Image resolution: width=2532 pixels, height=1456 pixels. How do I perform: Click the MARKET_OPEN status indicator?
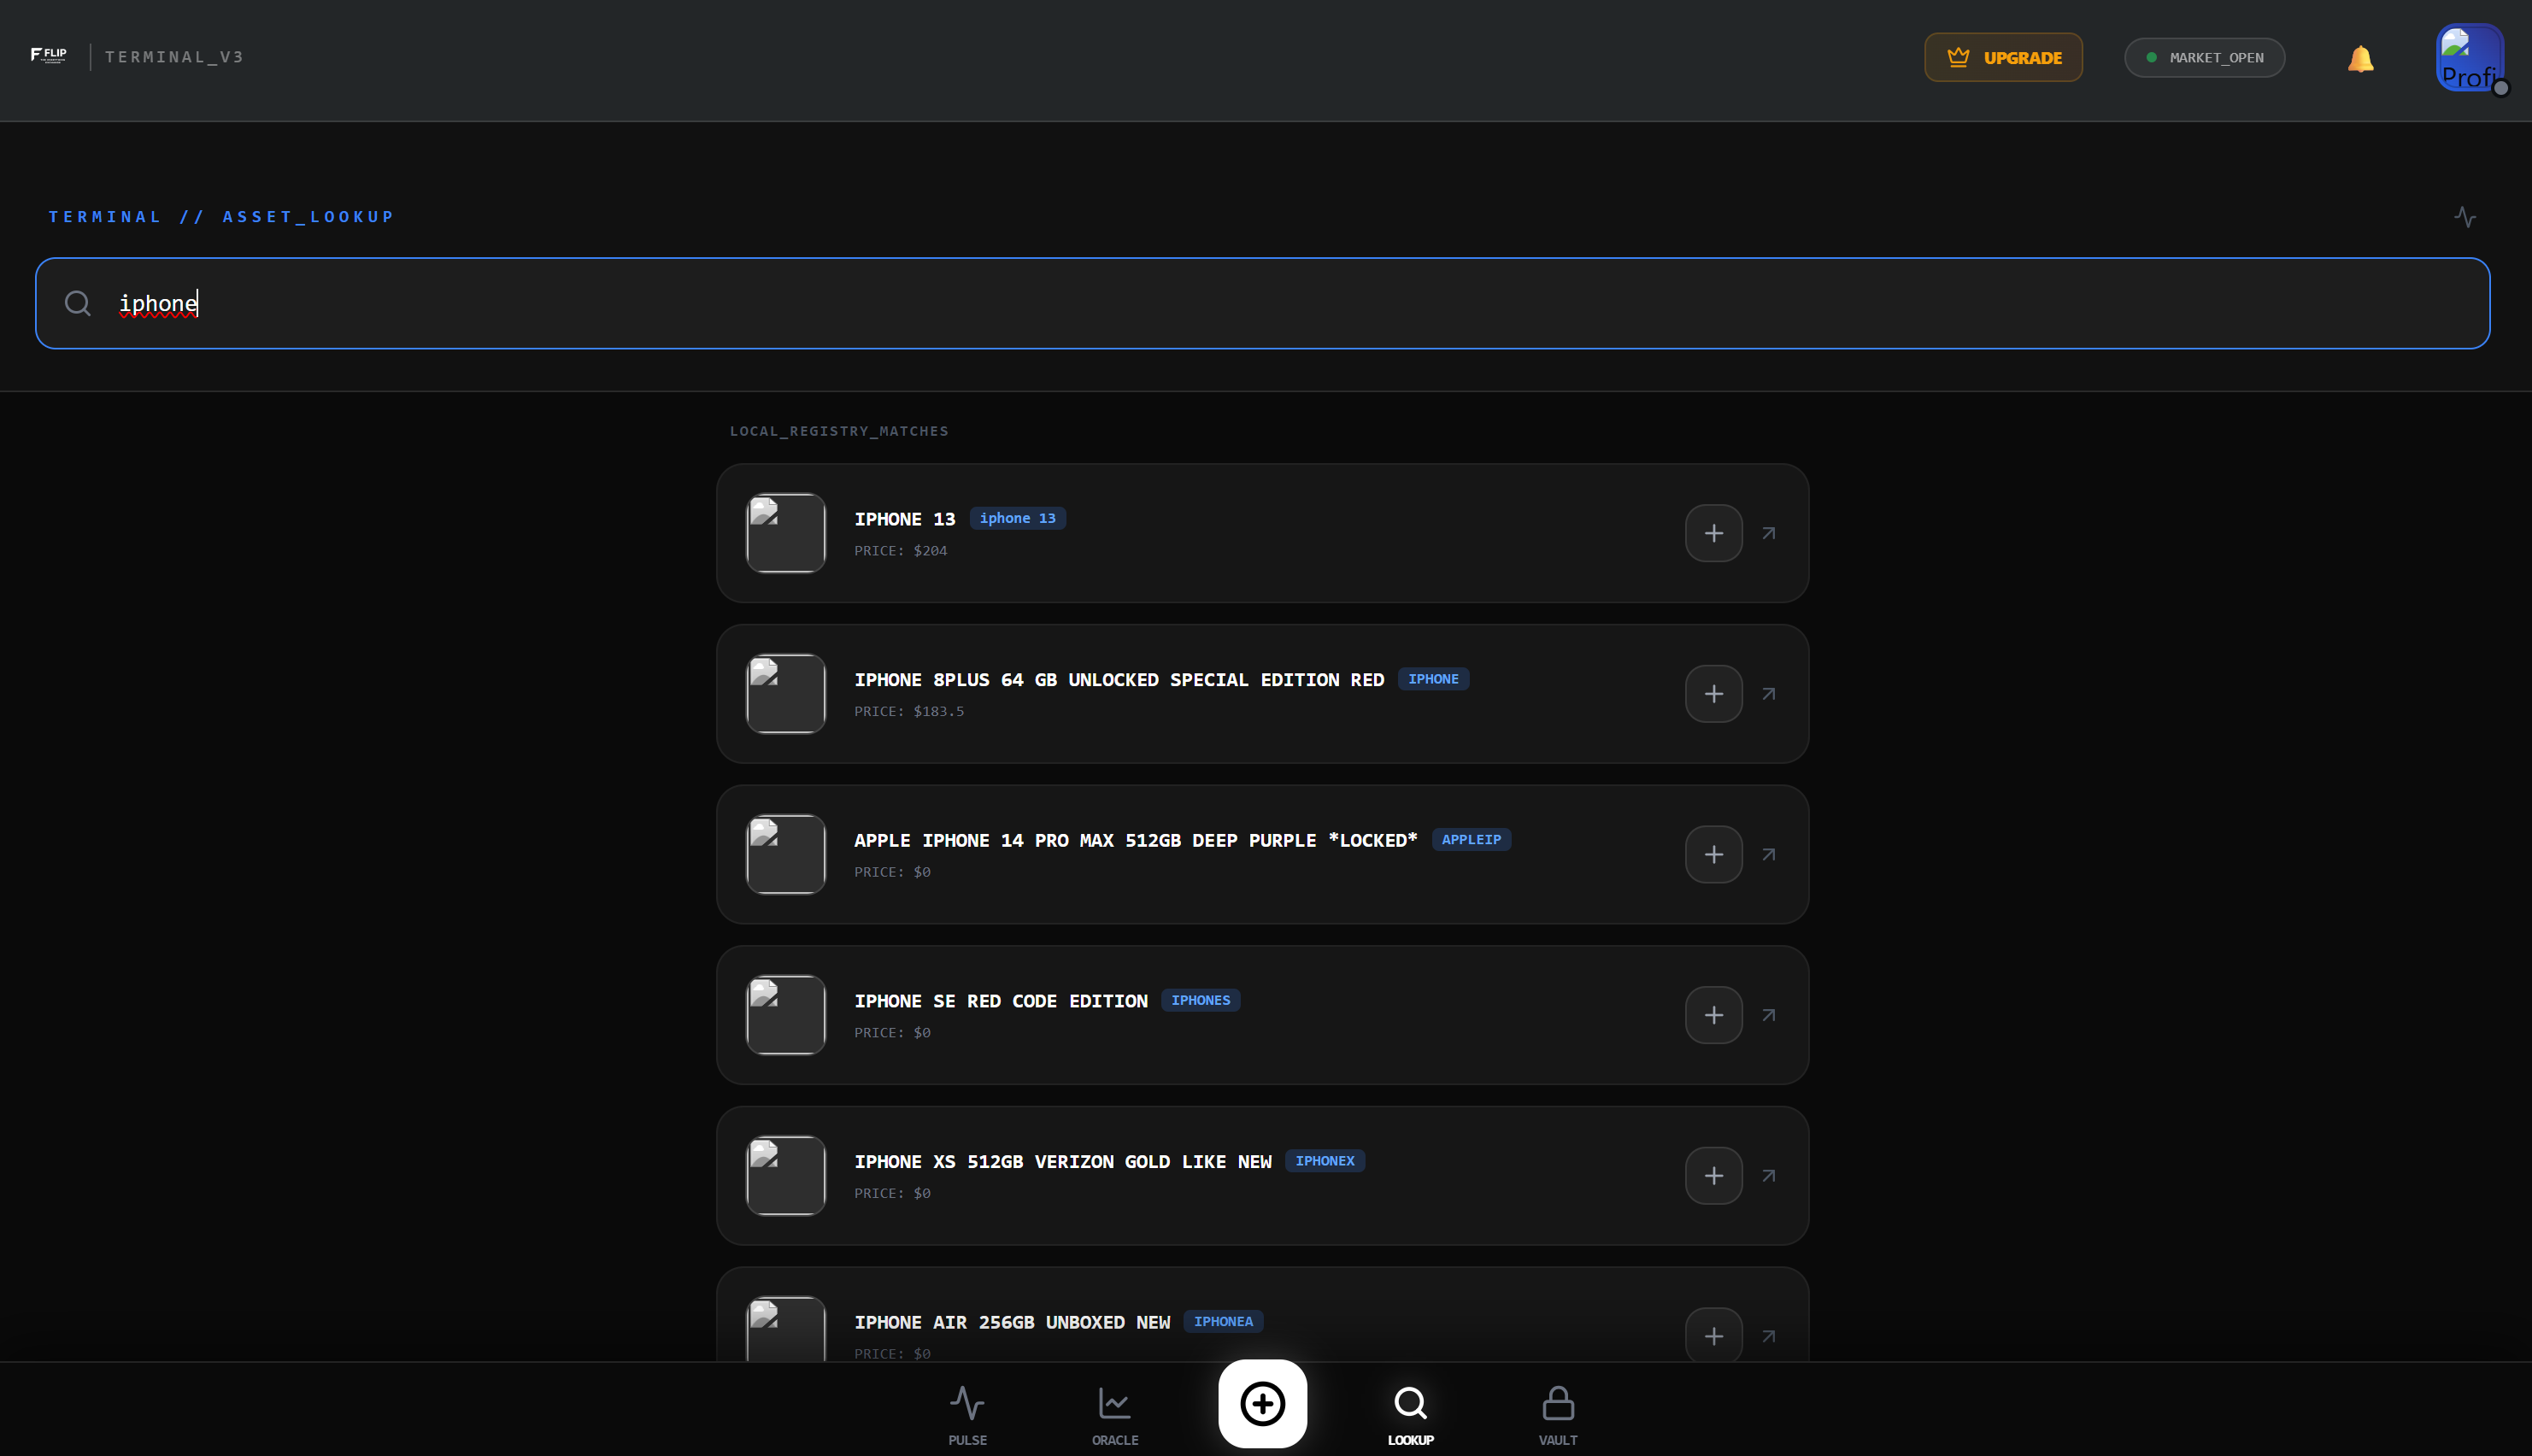coord(2204,57)
